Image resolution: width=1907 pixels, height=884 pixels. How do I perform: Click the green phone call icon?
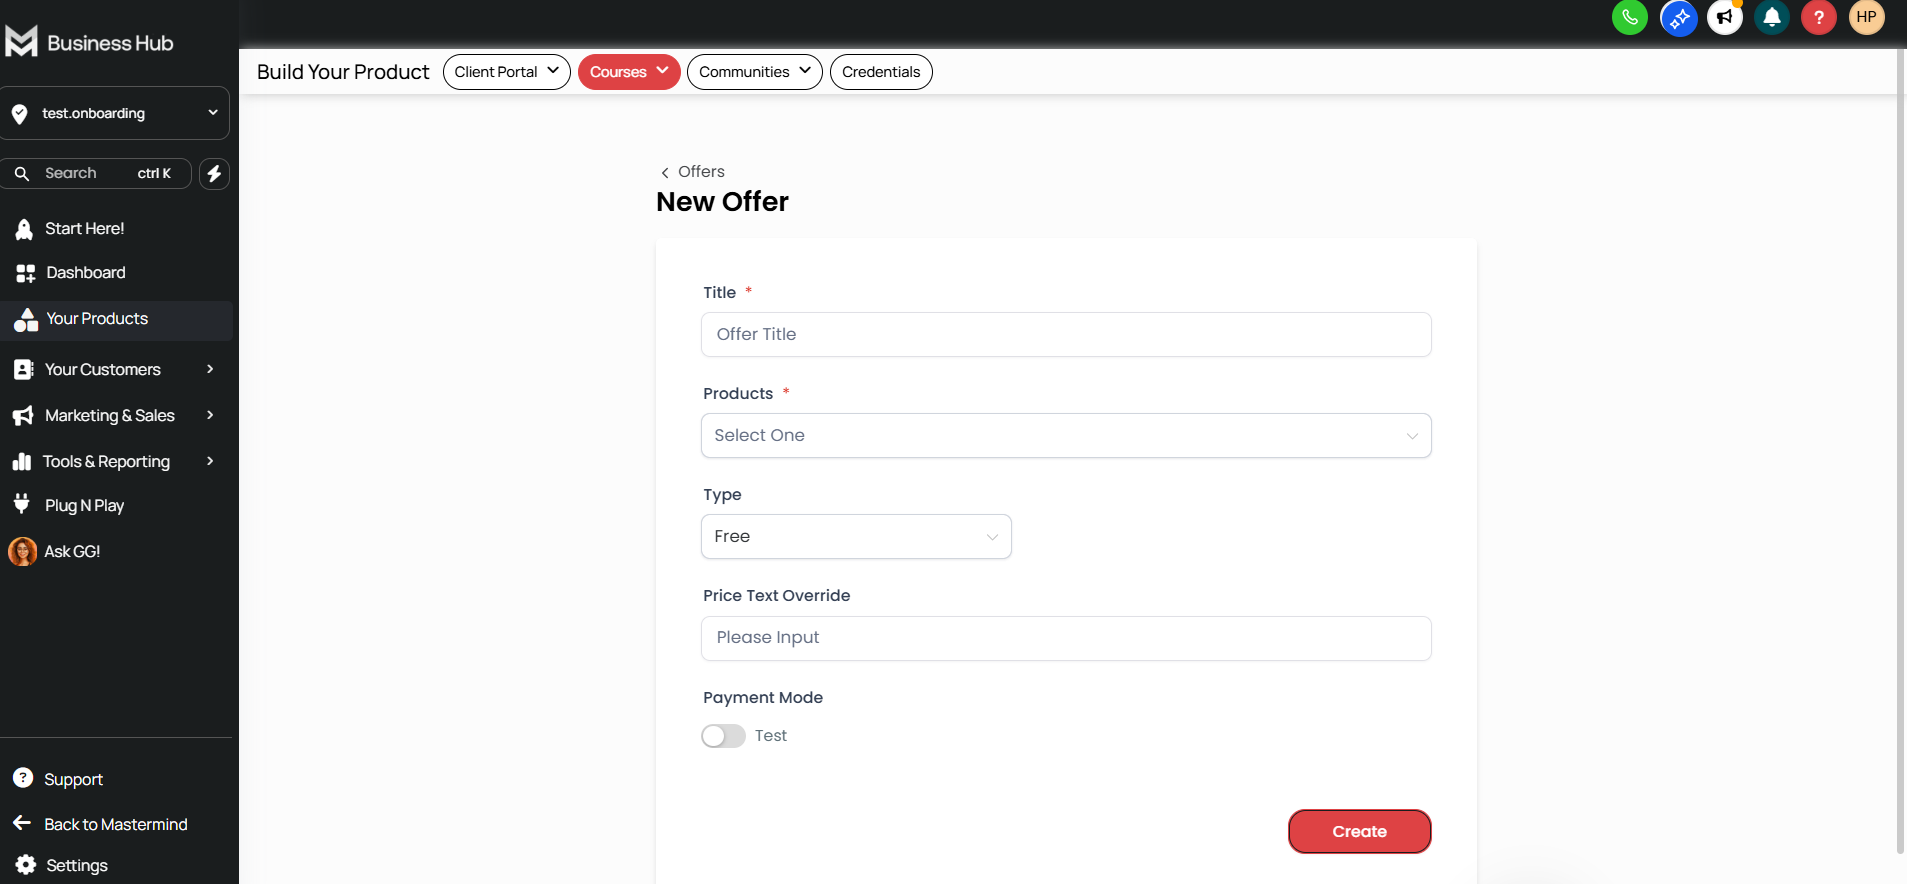pyautogui.click(x=1629, y=17)
